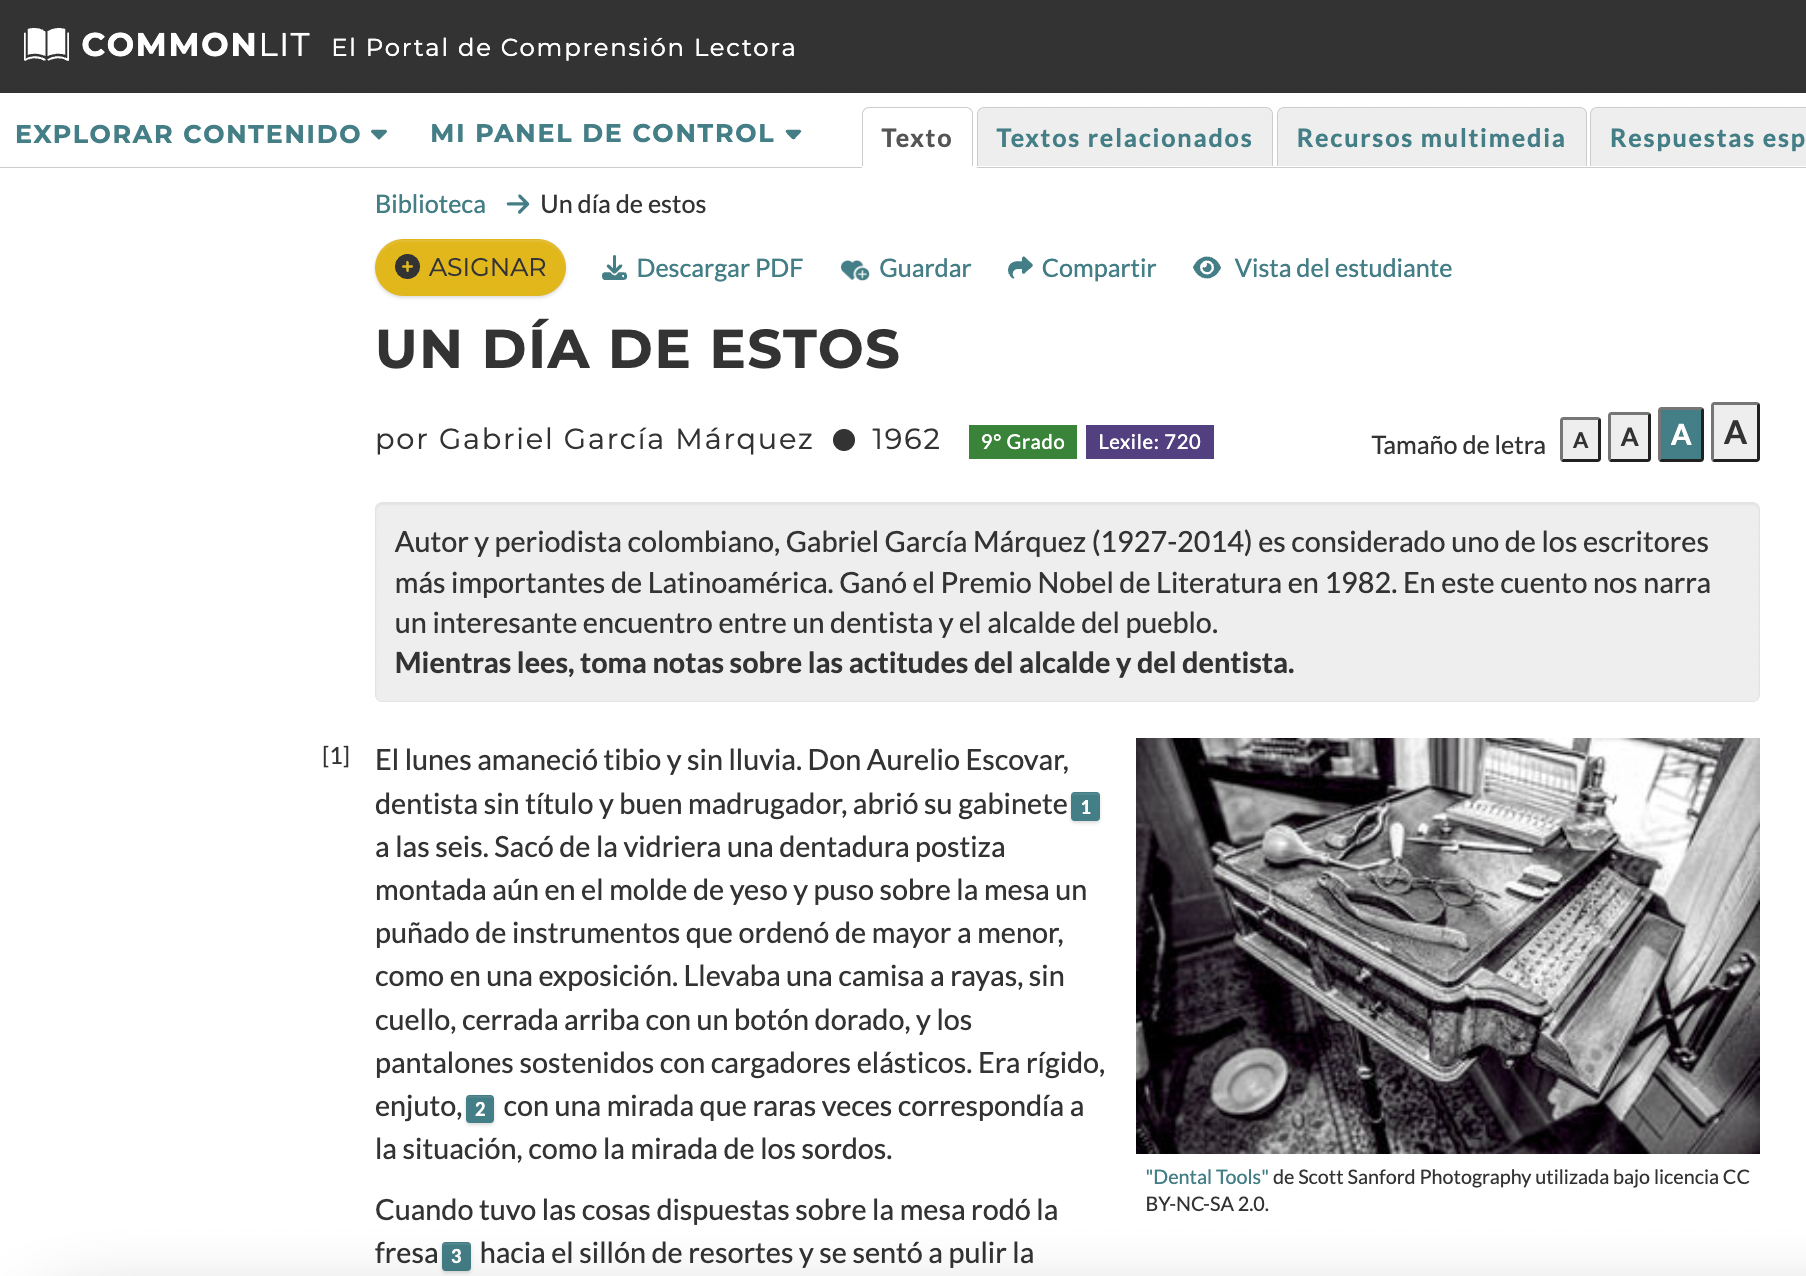Click the Tamaño de letra label
Image resolution: width=1806 pixels, height=1276 pixels.
pyautogui.click(x=1458, y=445)
